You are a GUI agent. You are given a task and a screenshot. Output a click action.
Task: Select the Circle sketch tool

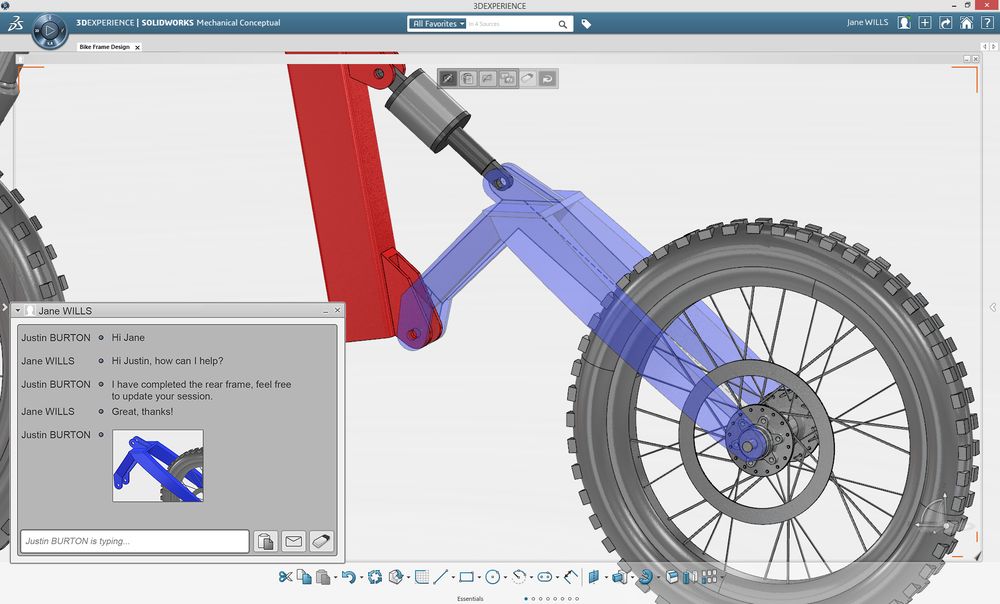(x=492, y=577)
